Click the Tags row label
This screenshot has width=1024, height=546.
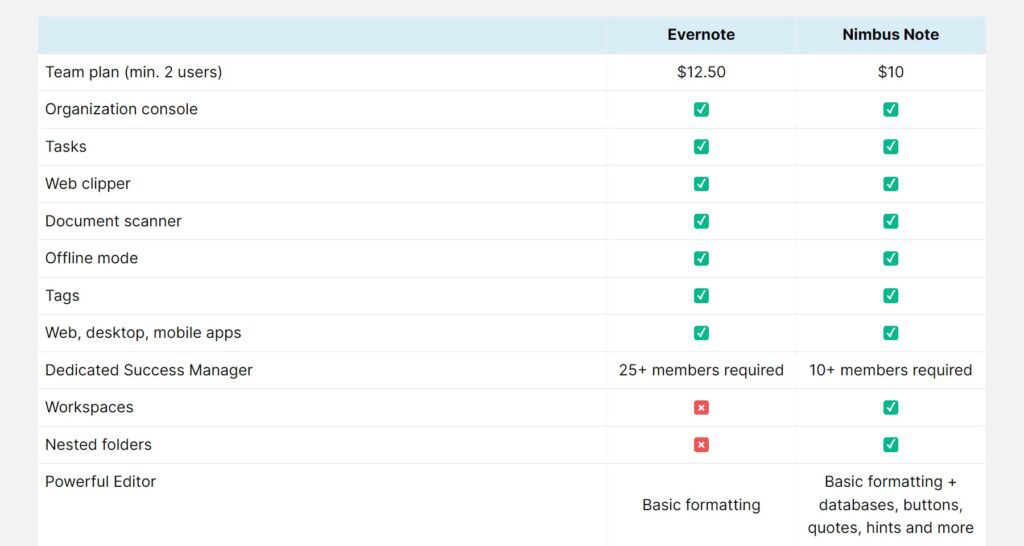[x=62, y=296]
